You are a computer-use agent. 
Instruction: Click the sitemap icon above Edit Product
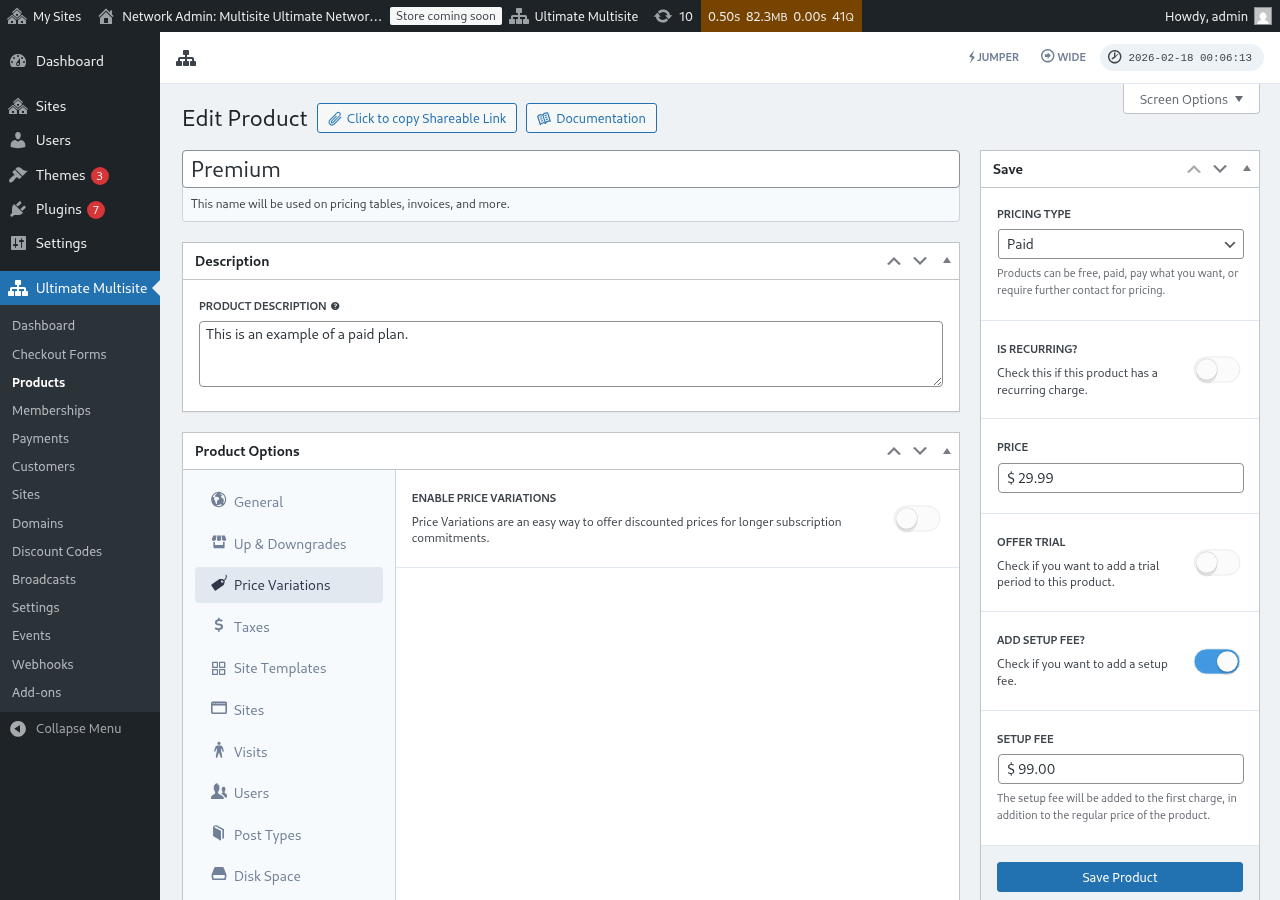[x=186, y=58]
